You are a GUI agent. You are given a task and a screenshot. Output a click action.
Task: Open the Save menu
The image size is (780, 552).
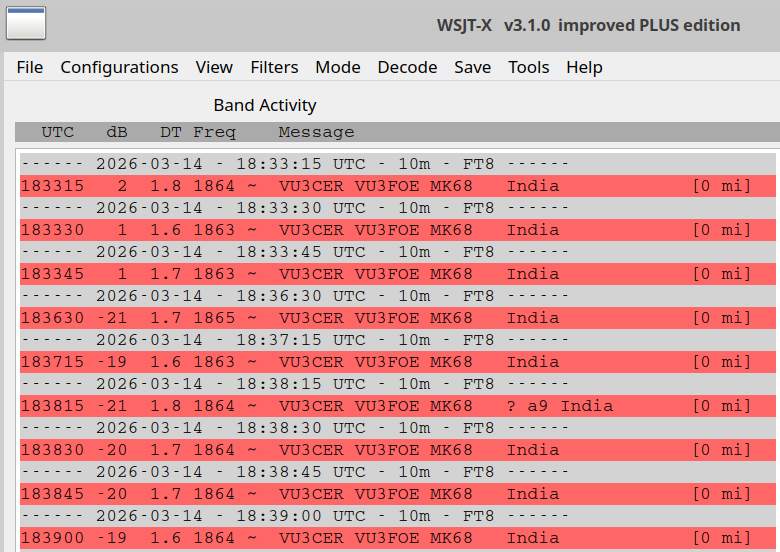[472, 67]
